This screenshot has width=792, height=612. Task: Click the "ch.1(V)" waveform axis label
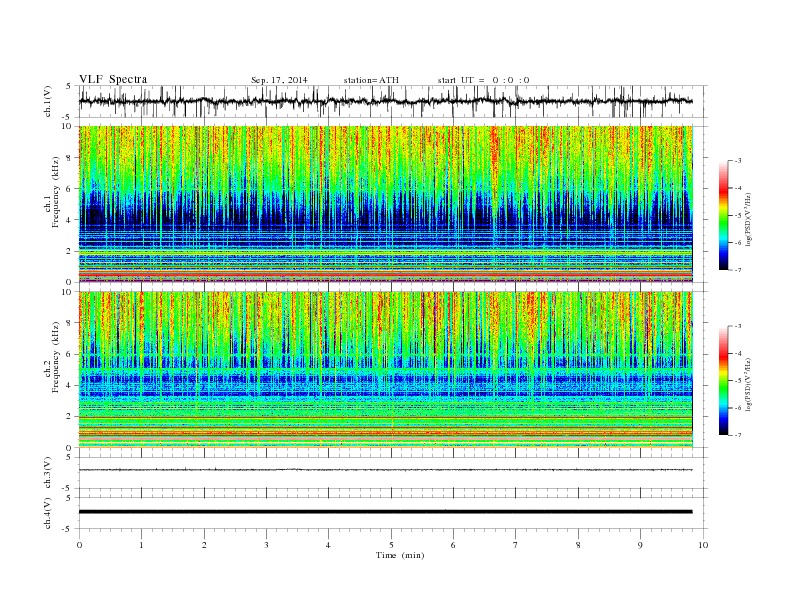tap(47, 101)
